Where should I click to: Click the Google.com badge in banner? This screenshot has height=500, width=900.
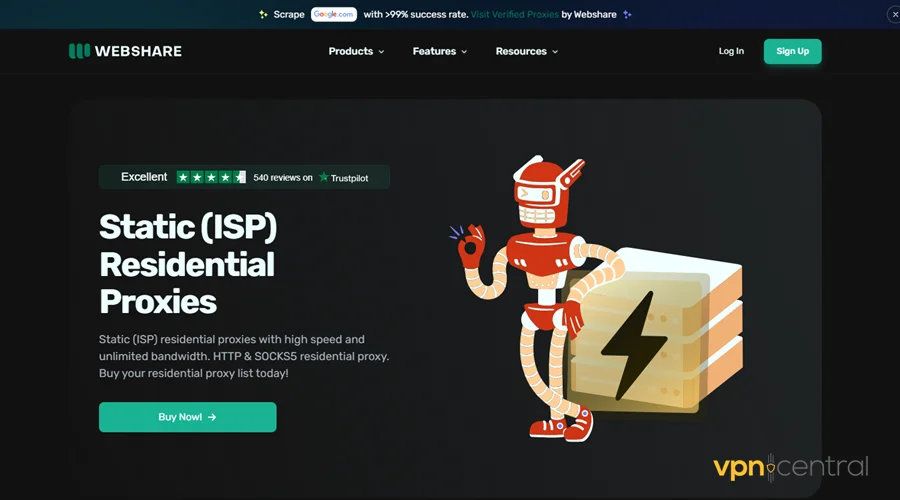(333, 14)
